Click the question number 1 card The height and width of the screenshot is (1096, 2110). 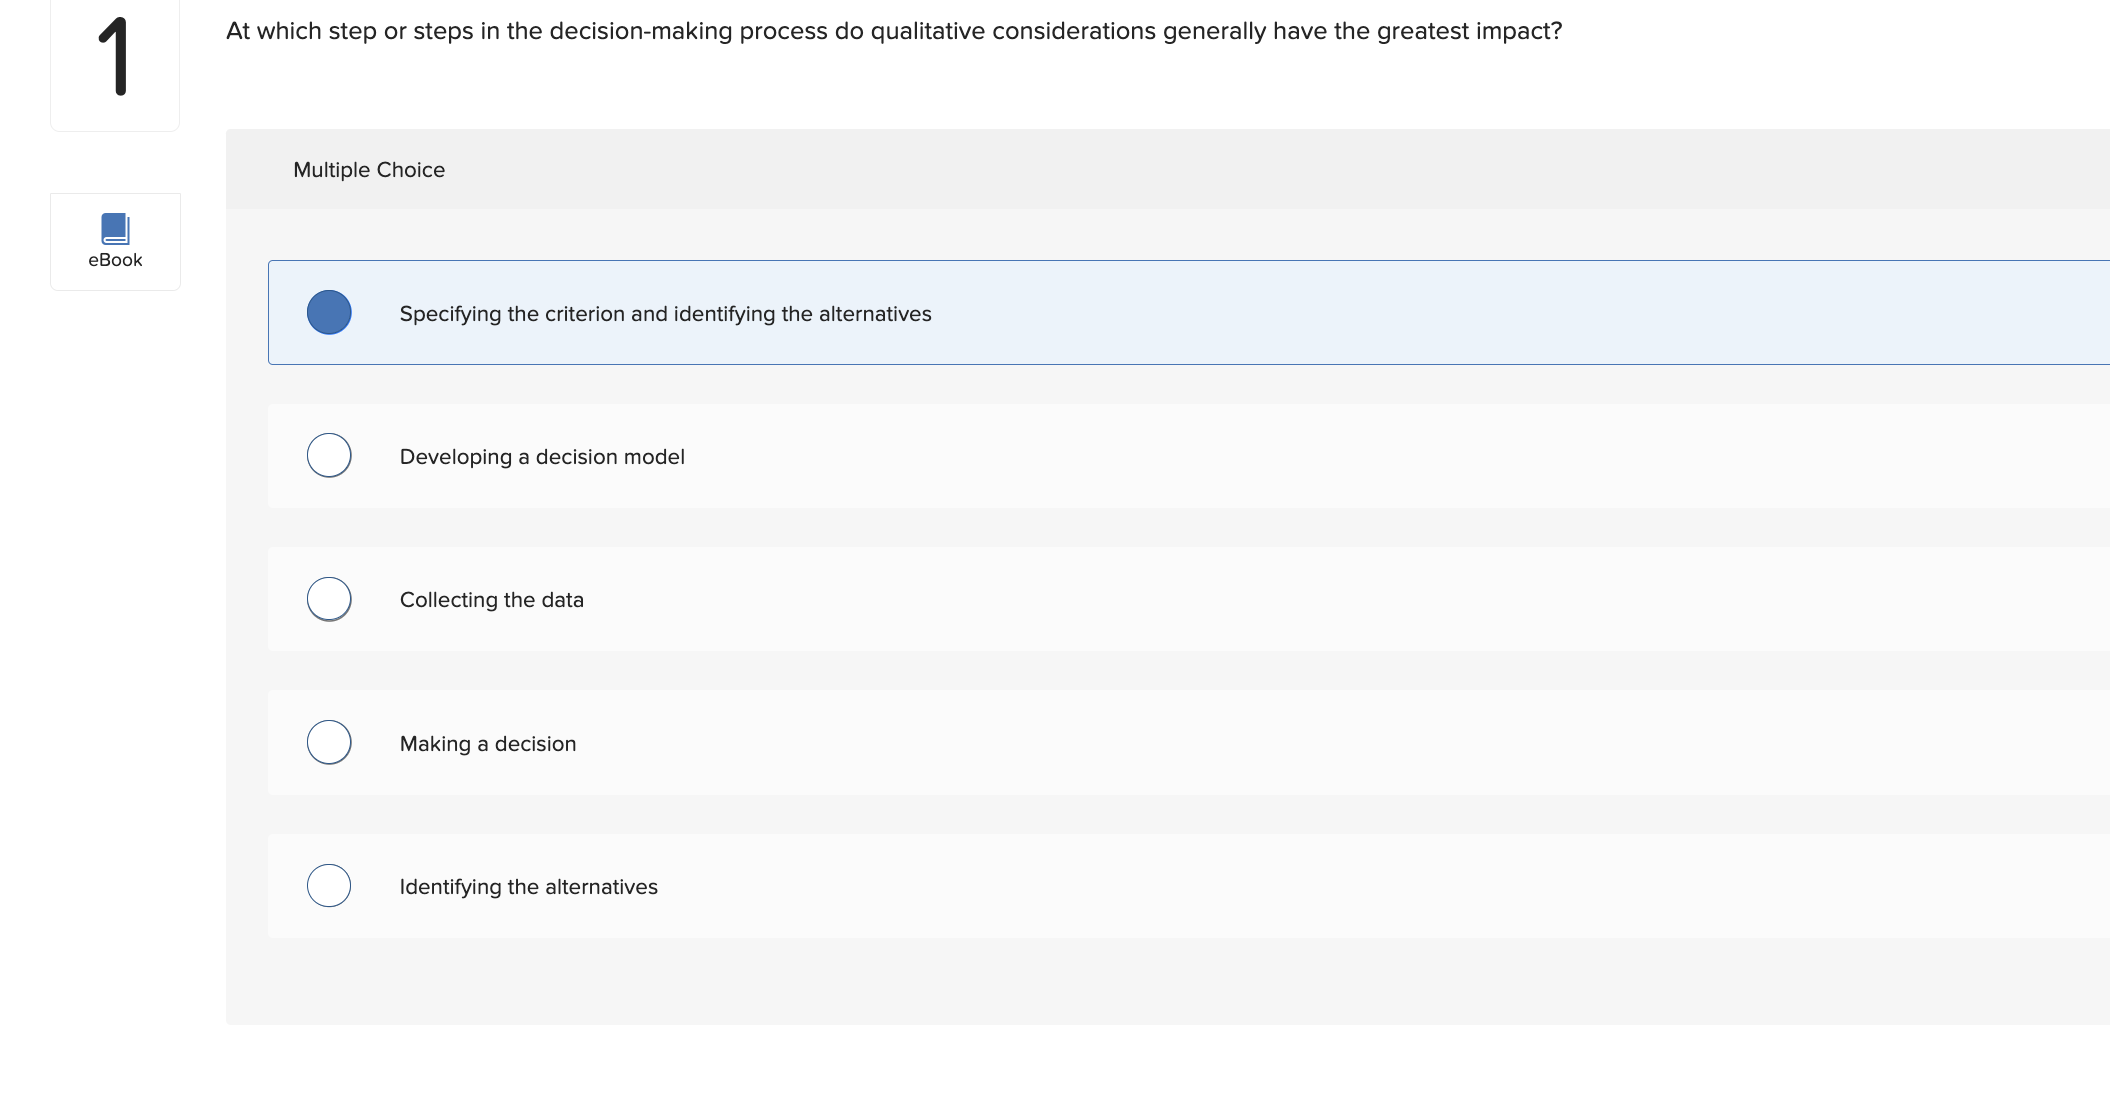[114, 64]
